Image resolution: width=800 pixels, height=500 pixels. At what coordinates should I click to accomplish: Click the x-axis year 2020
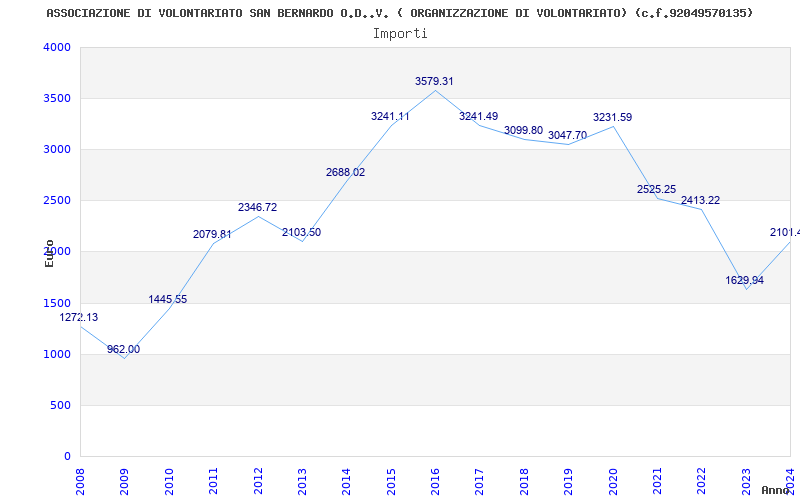point(613,482)
